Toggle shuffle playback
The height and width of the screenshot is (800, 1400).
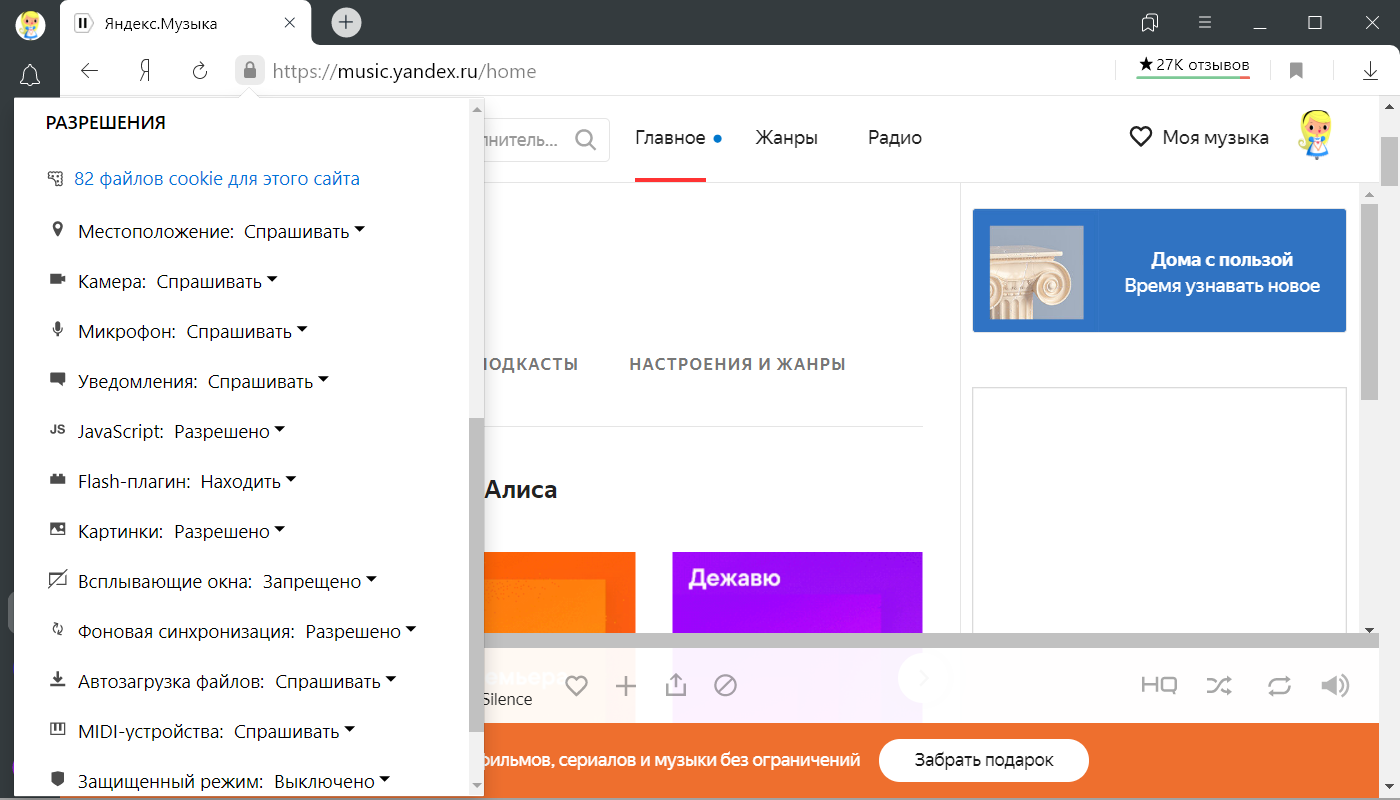click(x=1219, y=686)
